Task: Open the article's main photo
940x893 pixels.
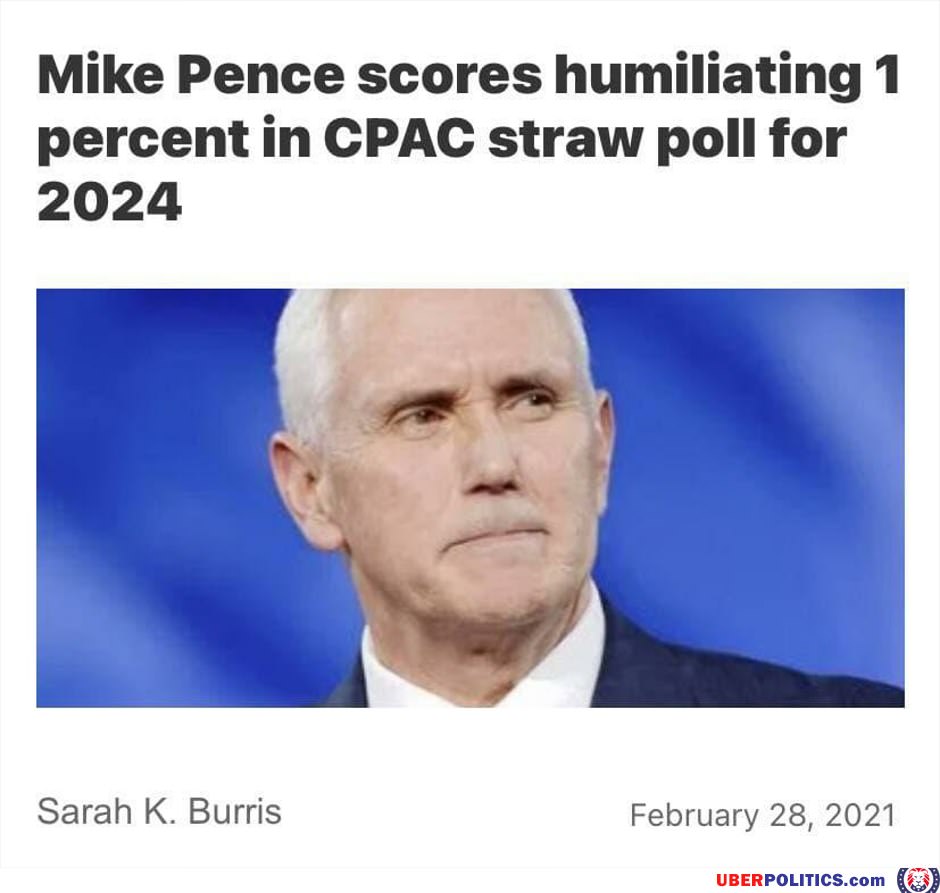Action: (x=470, y=497)
